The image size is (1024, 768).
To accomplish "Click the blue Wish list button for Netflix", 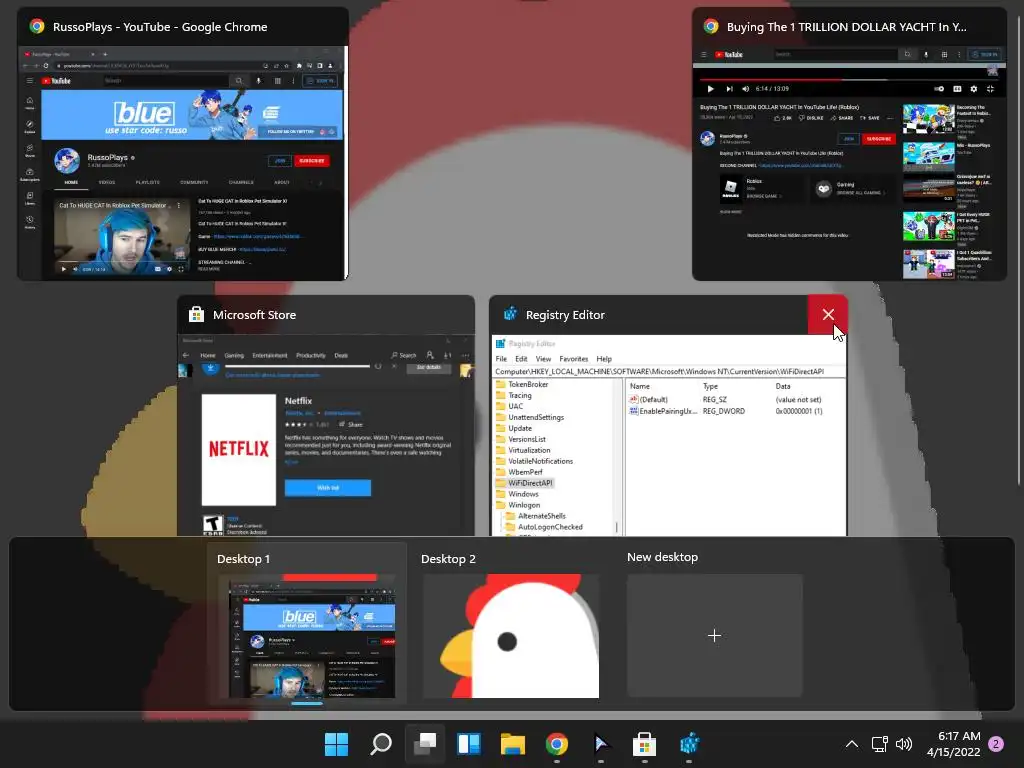I will [328, 488].
